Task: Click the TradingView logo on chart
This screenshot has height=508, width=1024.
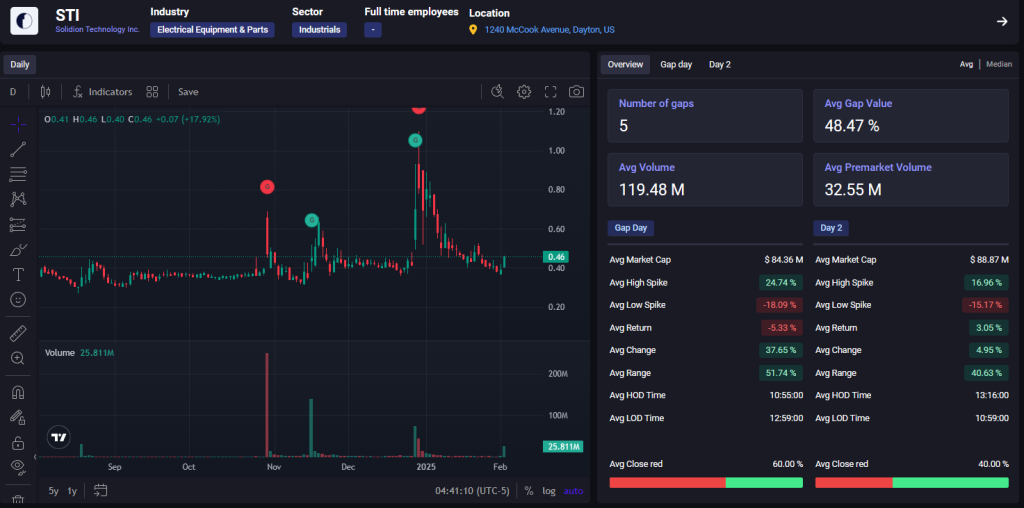Action: coord(59,437)
